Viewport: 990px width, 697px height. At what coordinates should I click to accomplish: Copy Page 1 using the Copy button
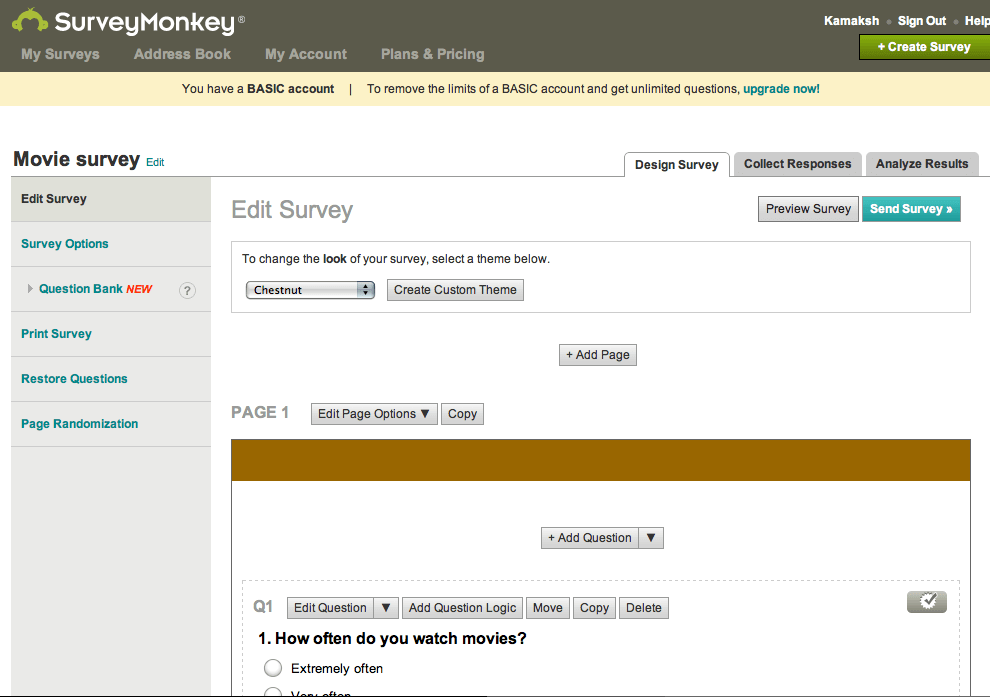[462, 414]
